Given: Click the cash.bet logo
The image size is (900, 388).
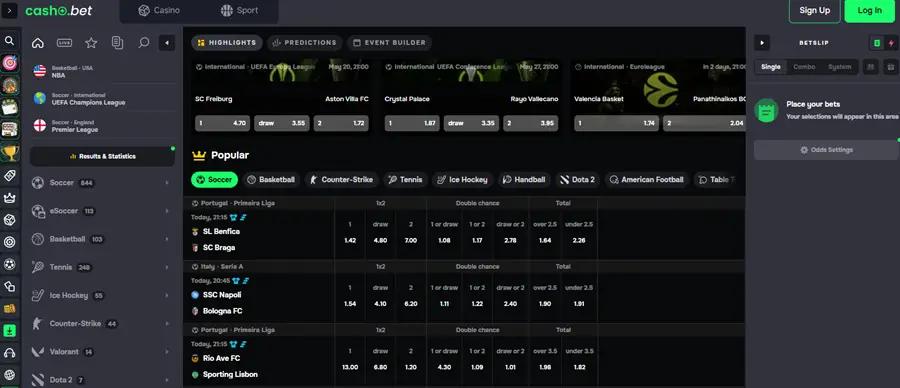Looking at the screenshot, I should pos(58,10).
